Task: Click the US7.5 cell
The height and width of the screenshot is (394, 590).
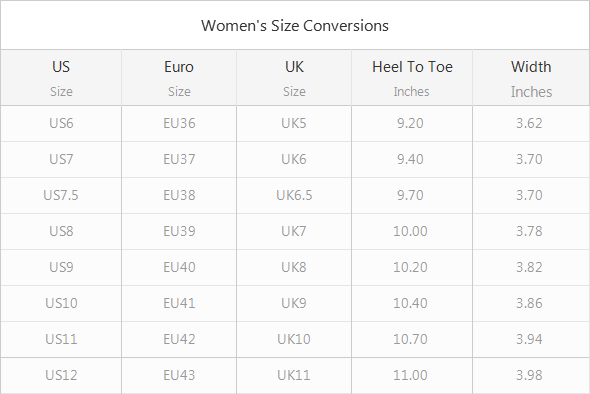Action: pos(61,196)
